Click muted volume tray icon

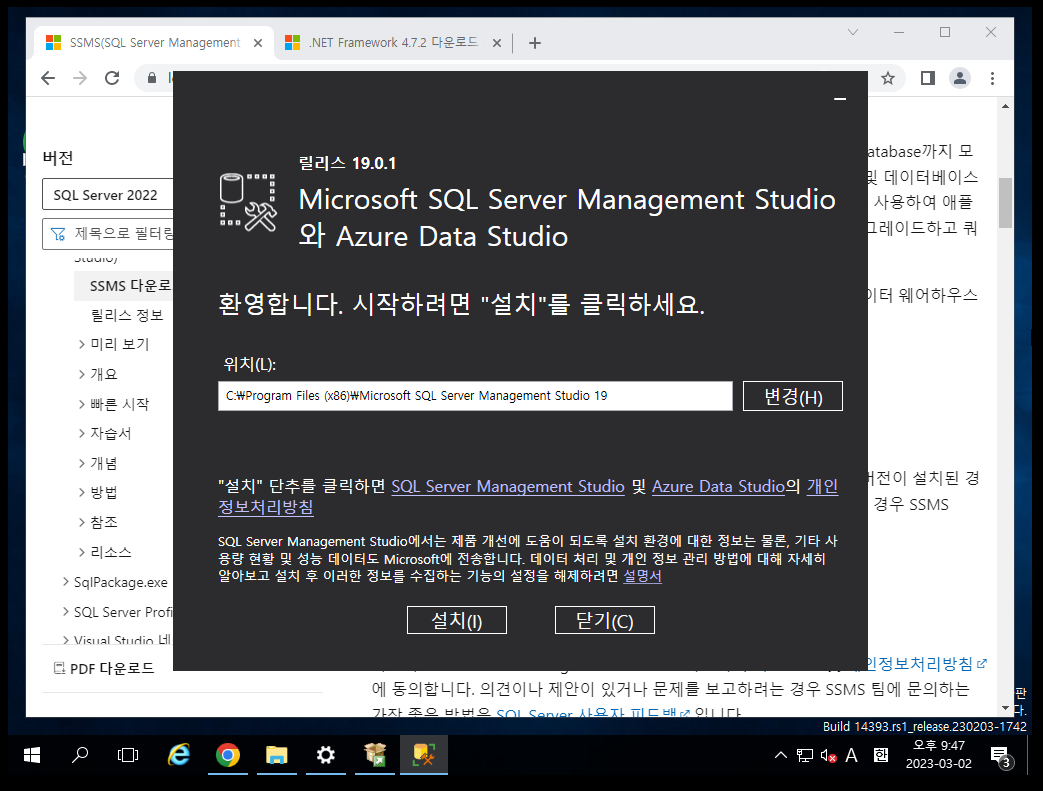coord(828,755)
